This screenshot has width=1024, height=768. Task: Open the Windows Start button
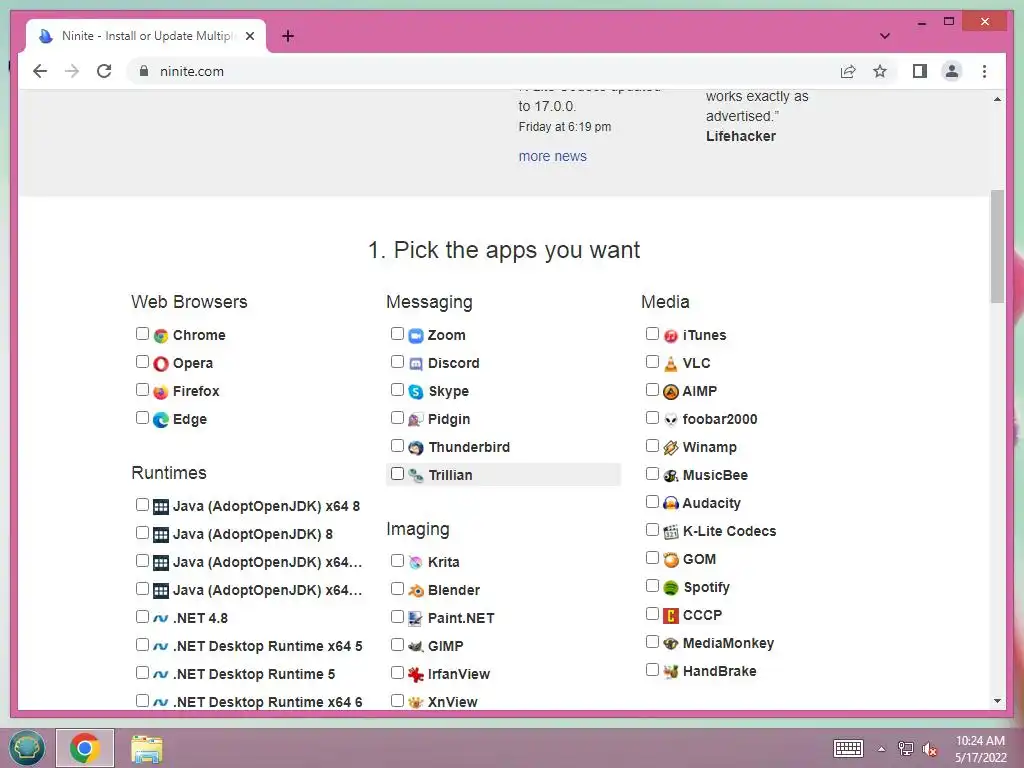point(26,748)
